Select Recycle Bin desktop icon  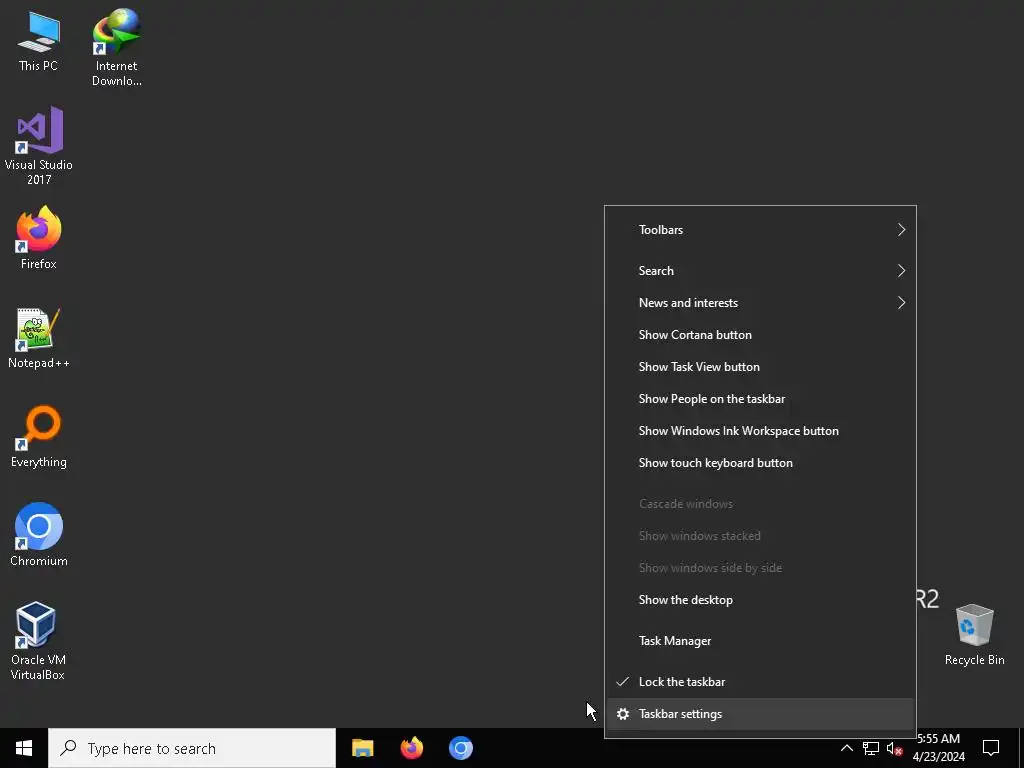tap(974, 634)
